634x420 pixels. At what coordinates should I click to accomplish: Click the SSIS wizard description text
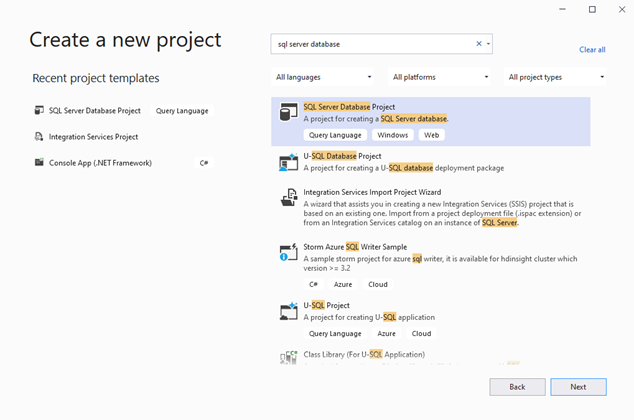pyautogui.click(x=442, y=213)
